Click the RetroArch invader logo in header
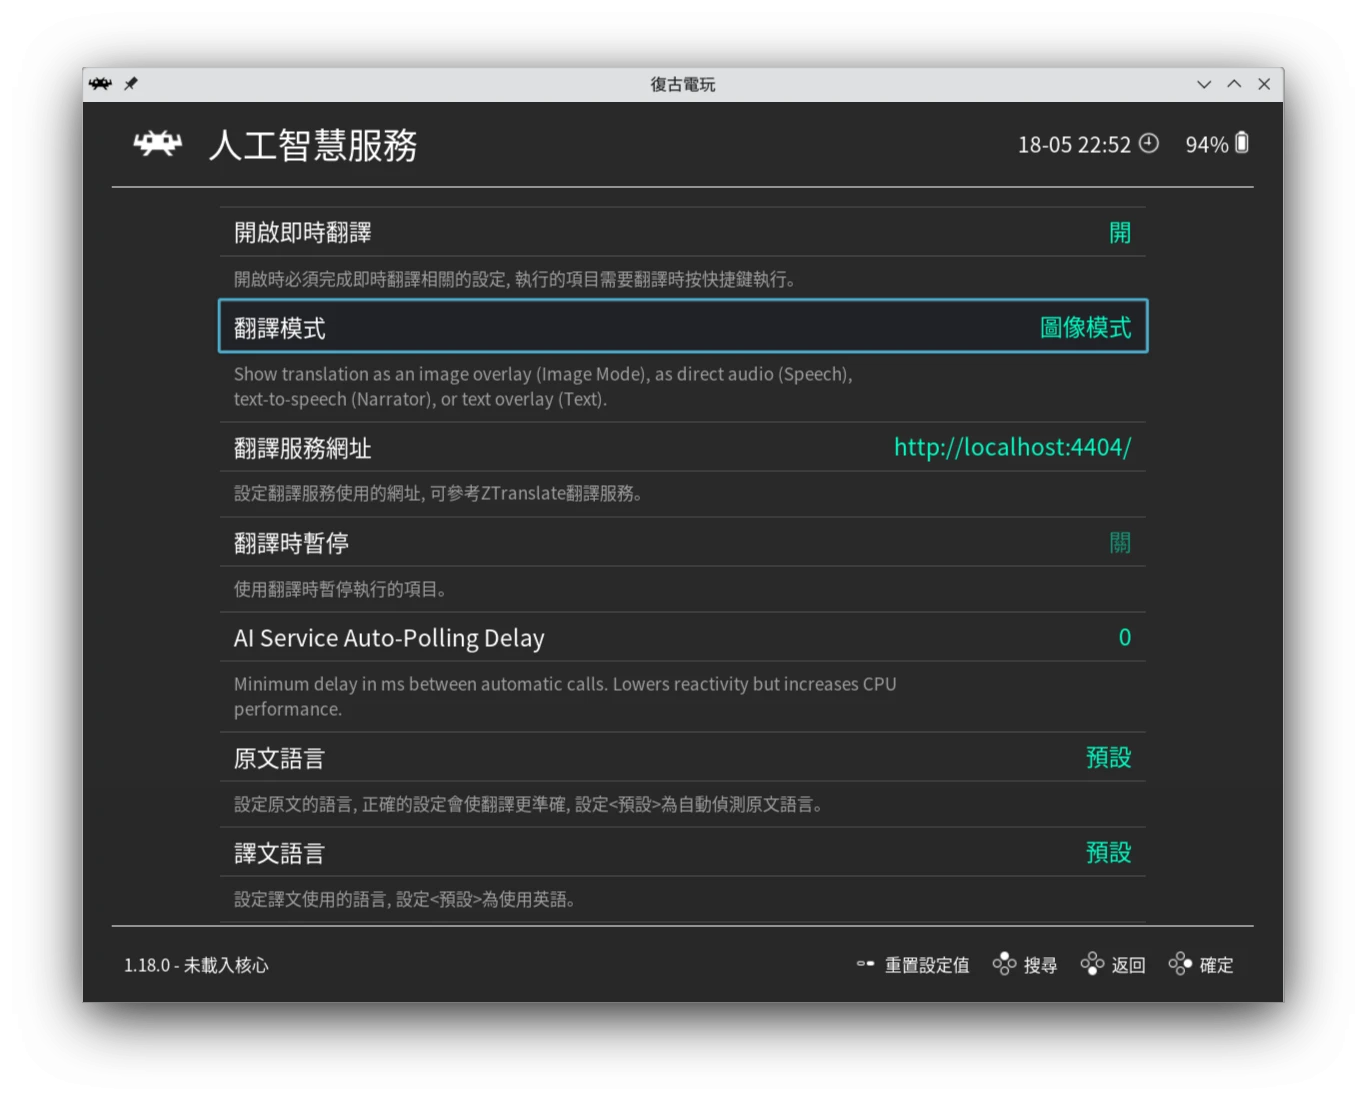Image resolution: width=1366 pixels, height=1100 pixels. (158, 145)
